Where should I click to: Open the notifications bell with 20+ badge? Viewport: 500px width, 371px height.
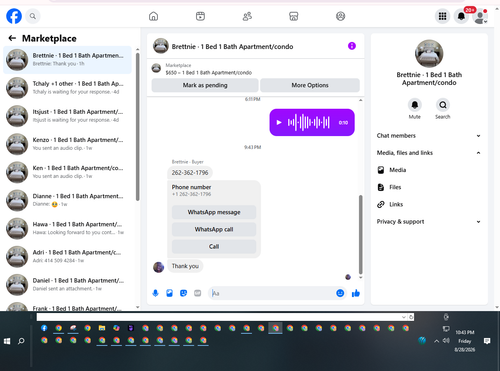click(x=461, y=16)
